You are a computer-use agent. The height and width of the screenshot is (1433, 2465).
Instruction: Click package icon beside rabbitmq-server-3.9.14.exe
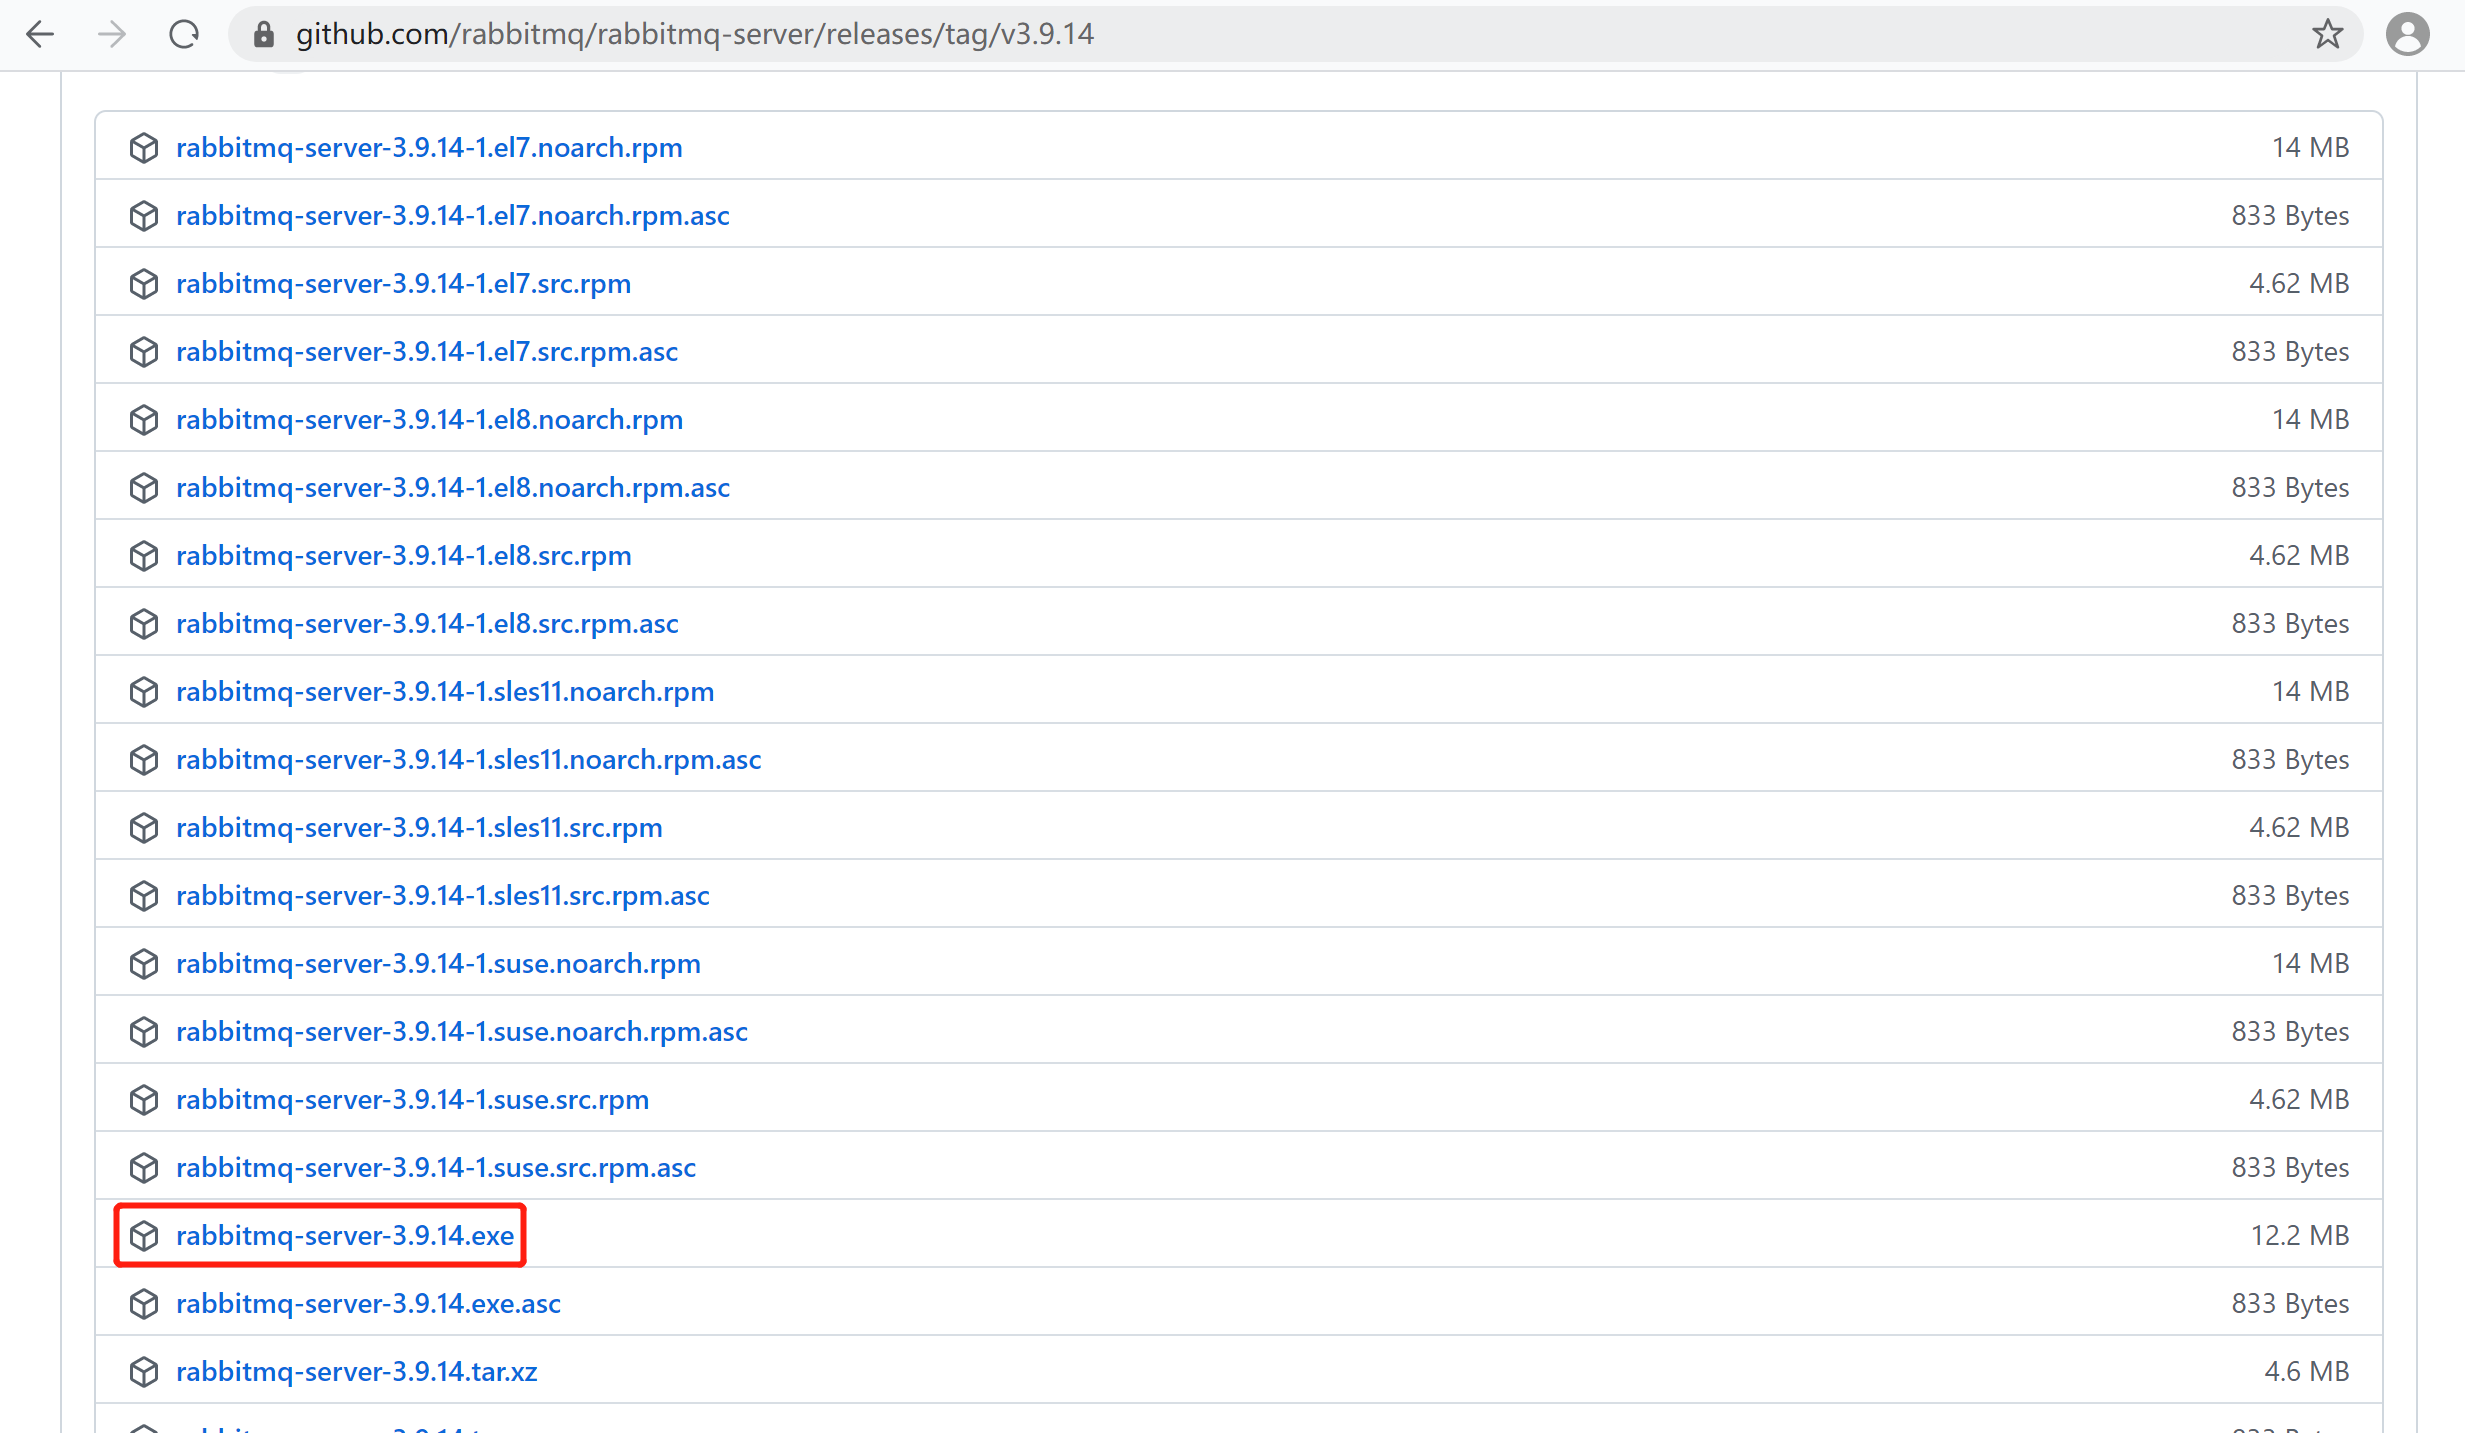tap(144, 1236)
